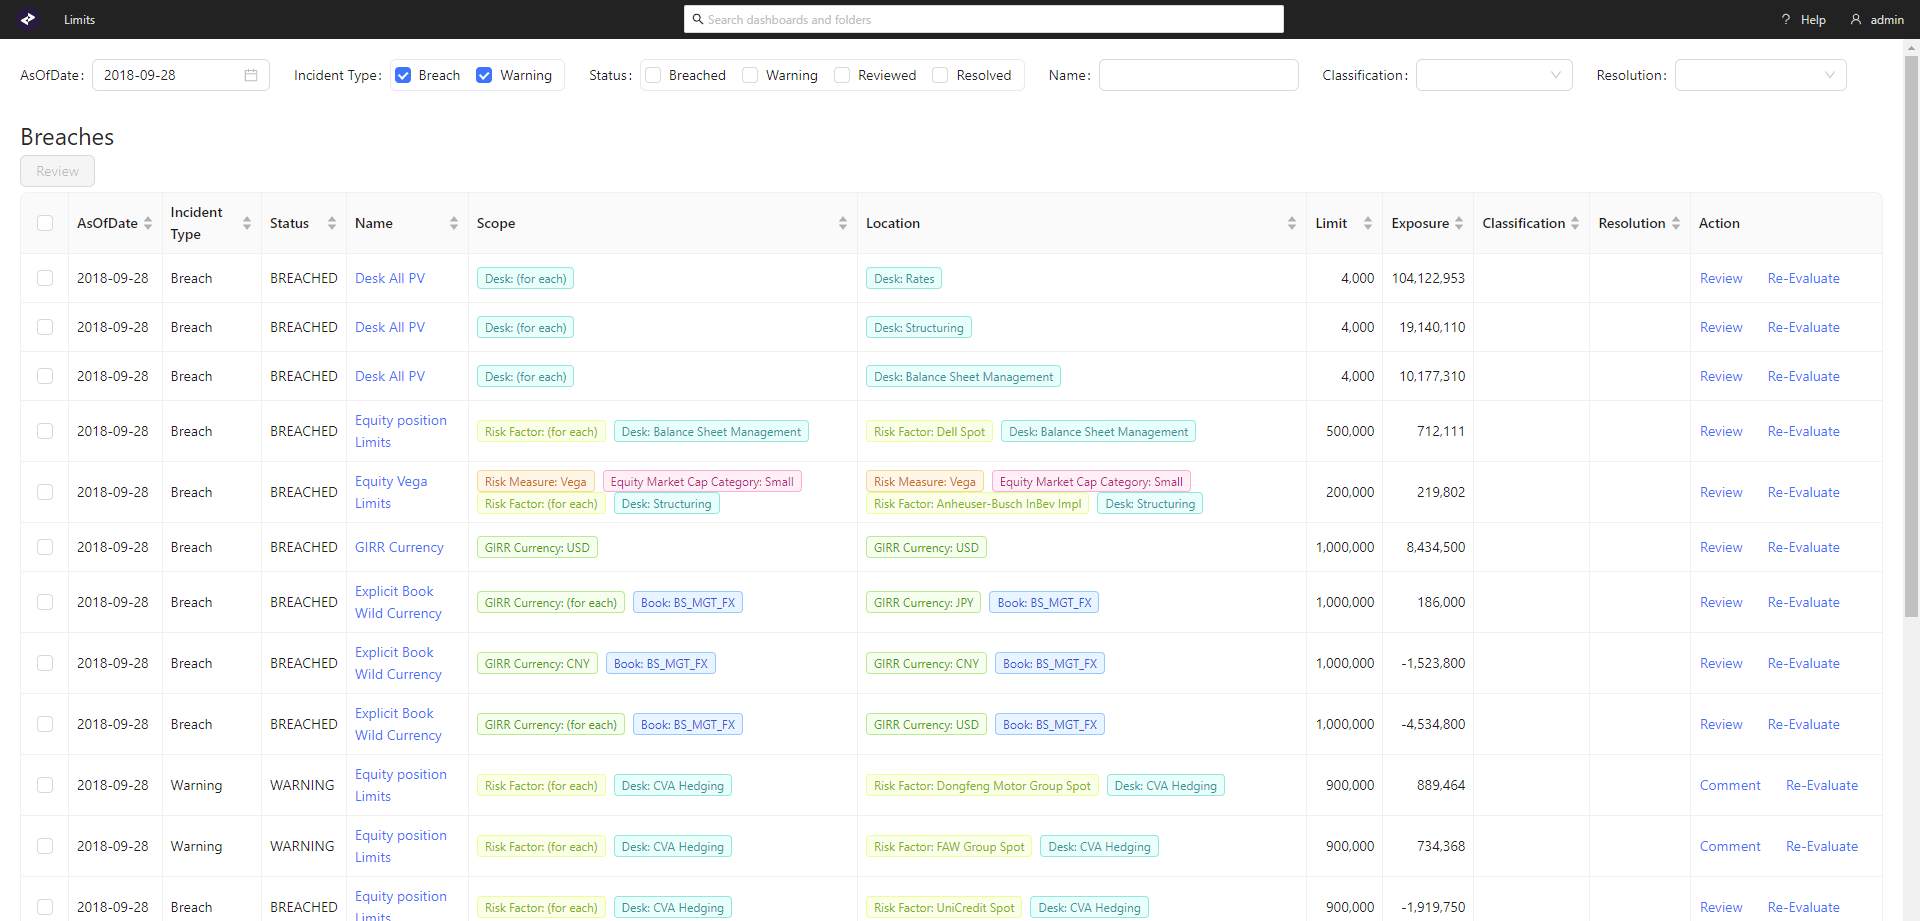
Task: Sort by Location column arrows
Action: click(1292, 223)
